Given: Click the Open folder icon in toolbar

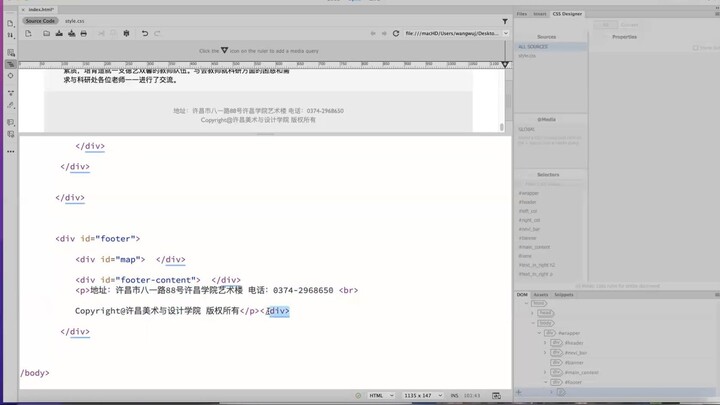Looking at the screenshot, I should tap(46, 33).
